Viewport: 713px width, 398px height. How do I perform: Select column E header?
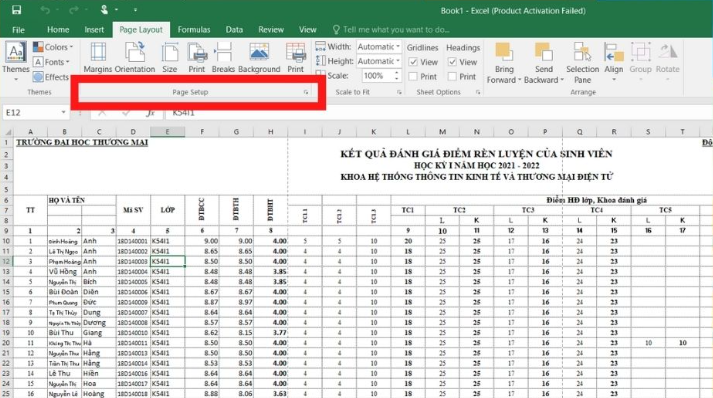(x=167, y=132)
